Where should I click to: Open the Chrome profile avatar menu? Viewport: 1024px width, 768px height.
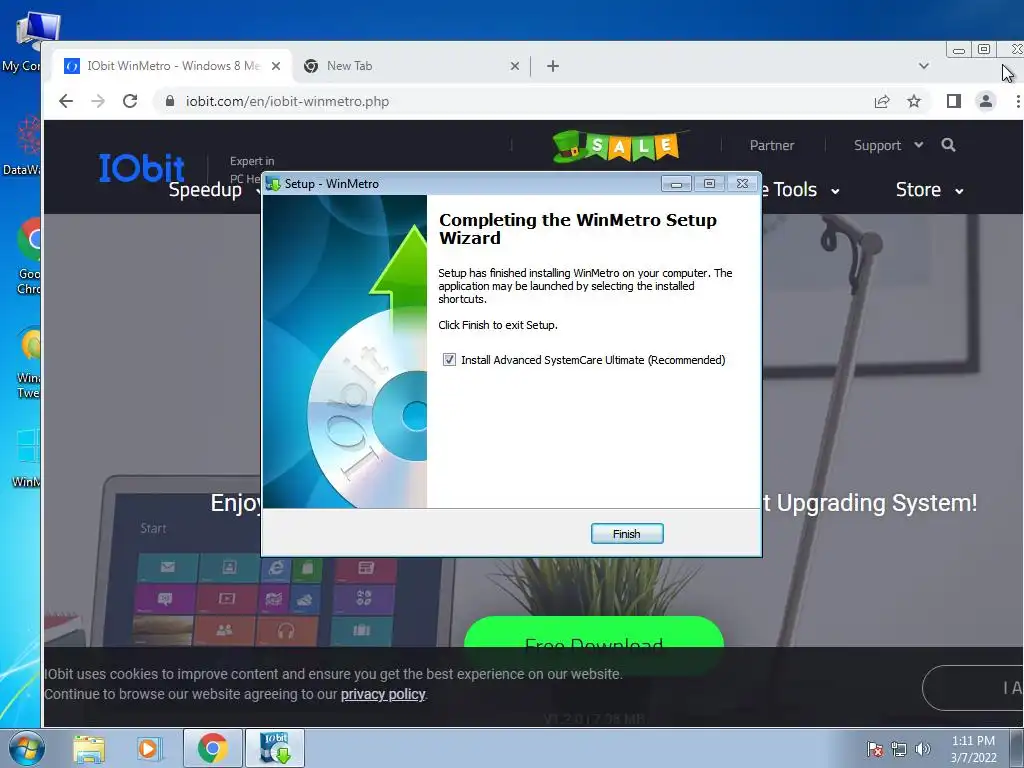click(985, 101)
